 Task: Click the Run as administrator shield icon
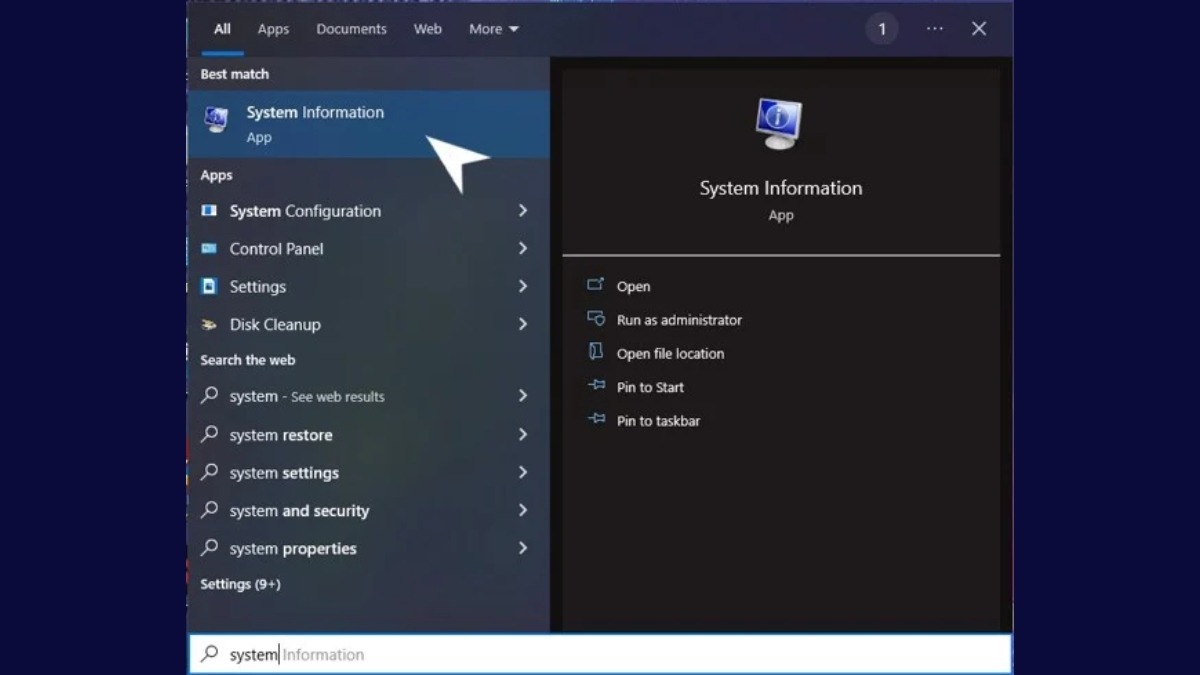pos(596,319)
